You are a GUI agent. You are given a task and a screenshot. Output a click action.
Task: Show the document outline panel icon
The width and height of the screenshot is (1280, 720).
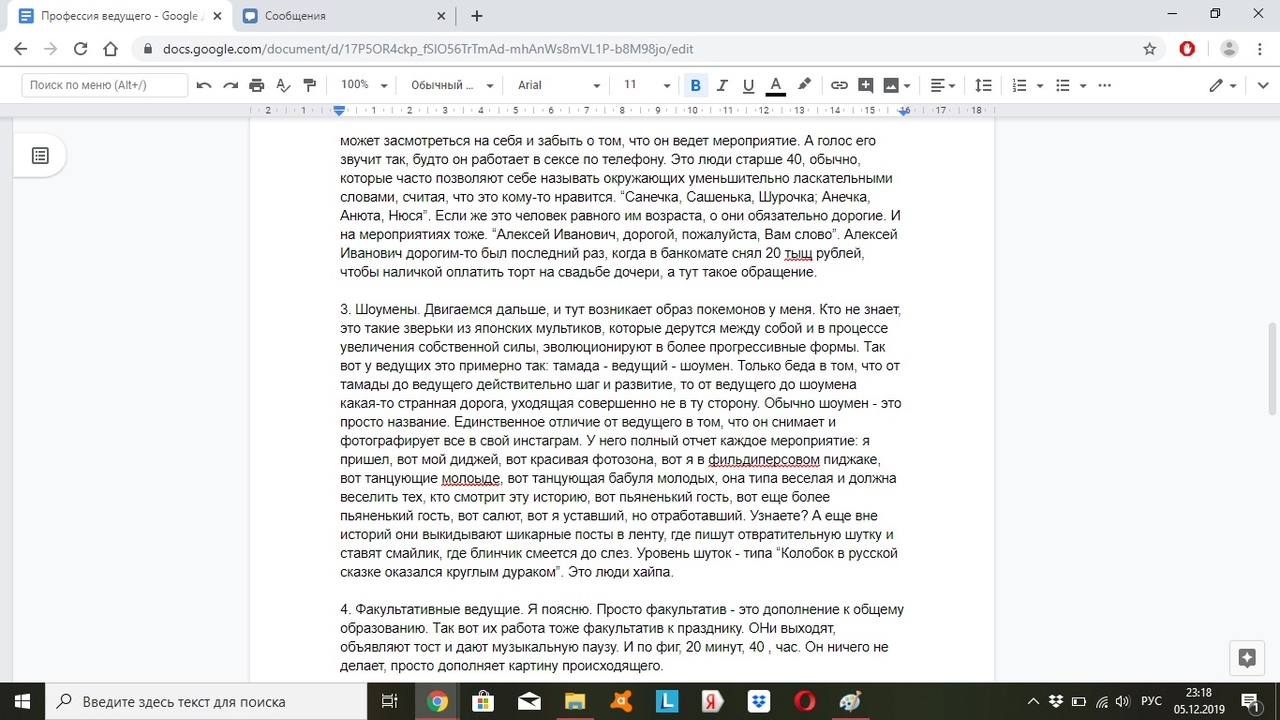tap(40, 156)
